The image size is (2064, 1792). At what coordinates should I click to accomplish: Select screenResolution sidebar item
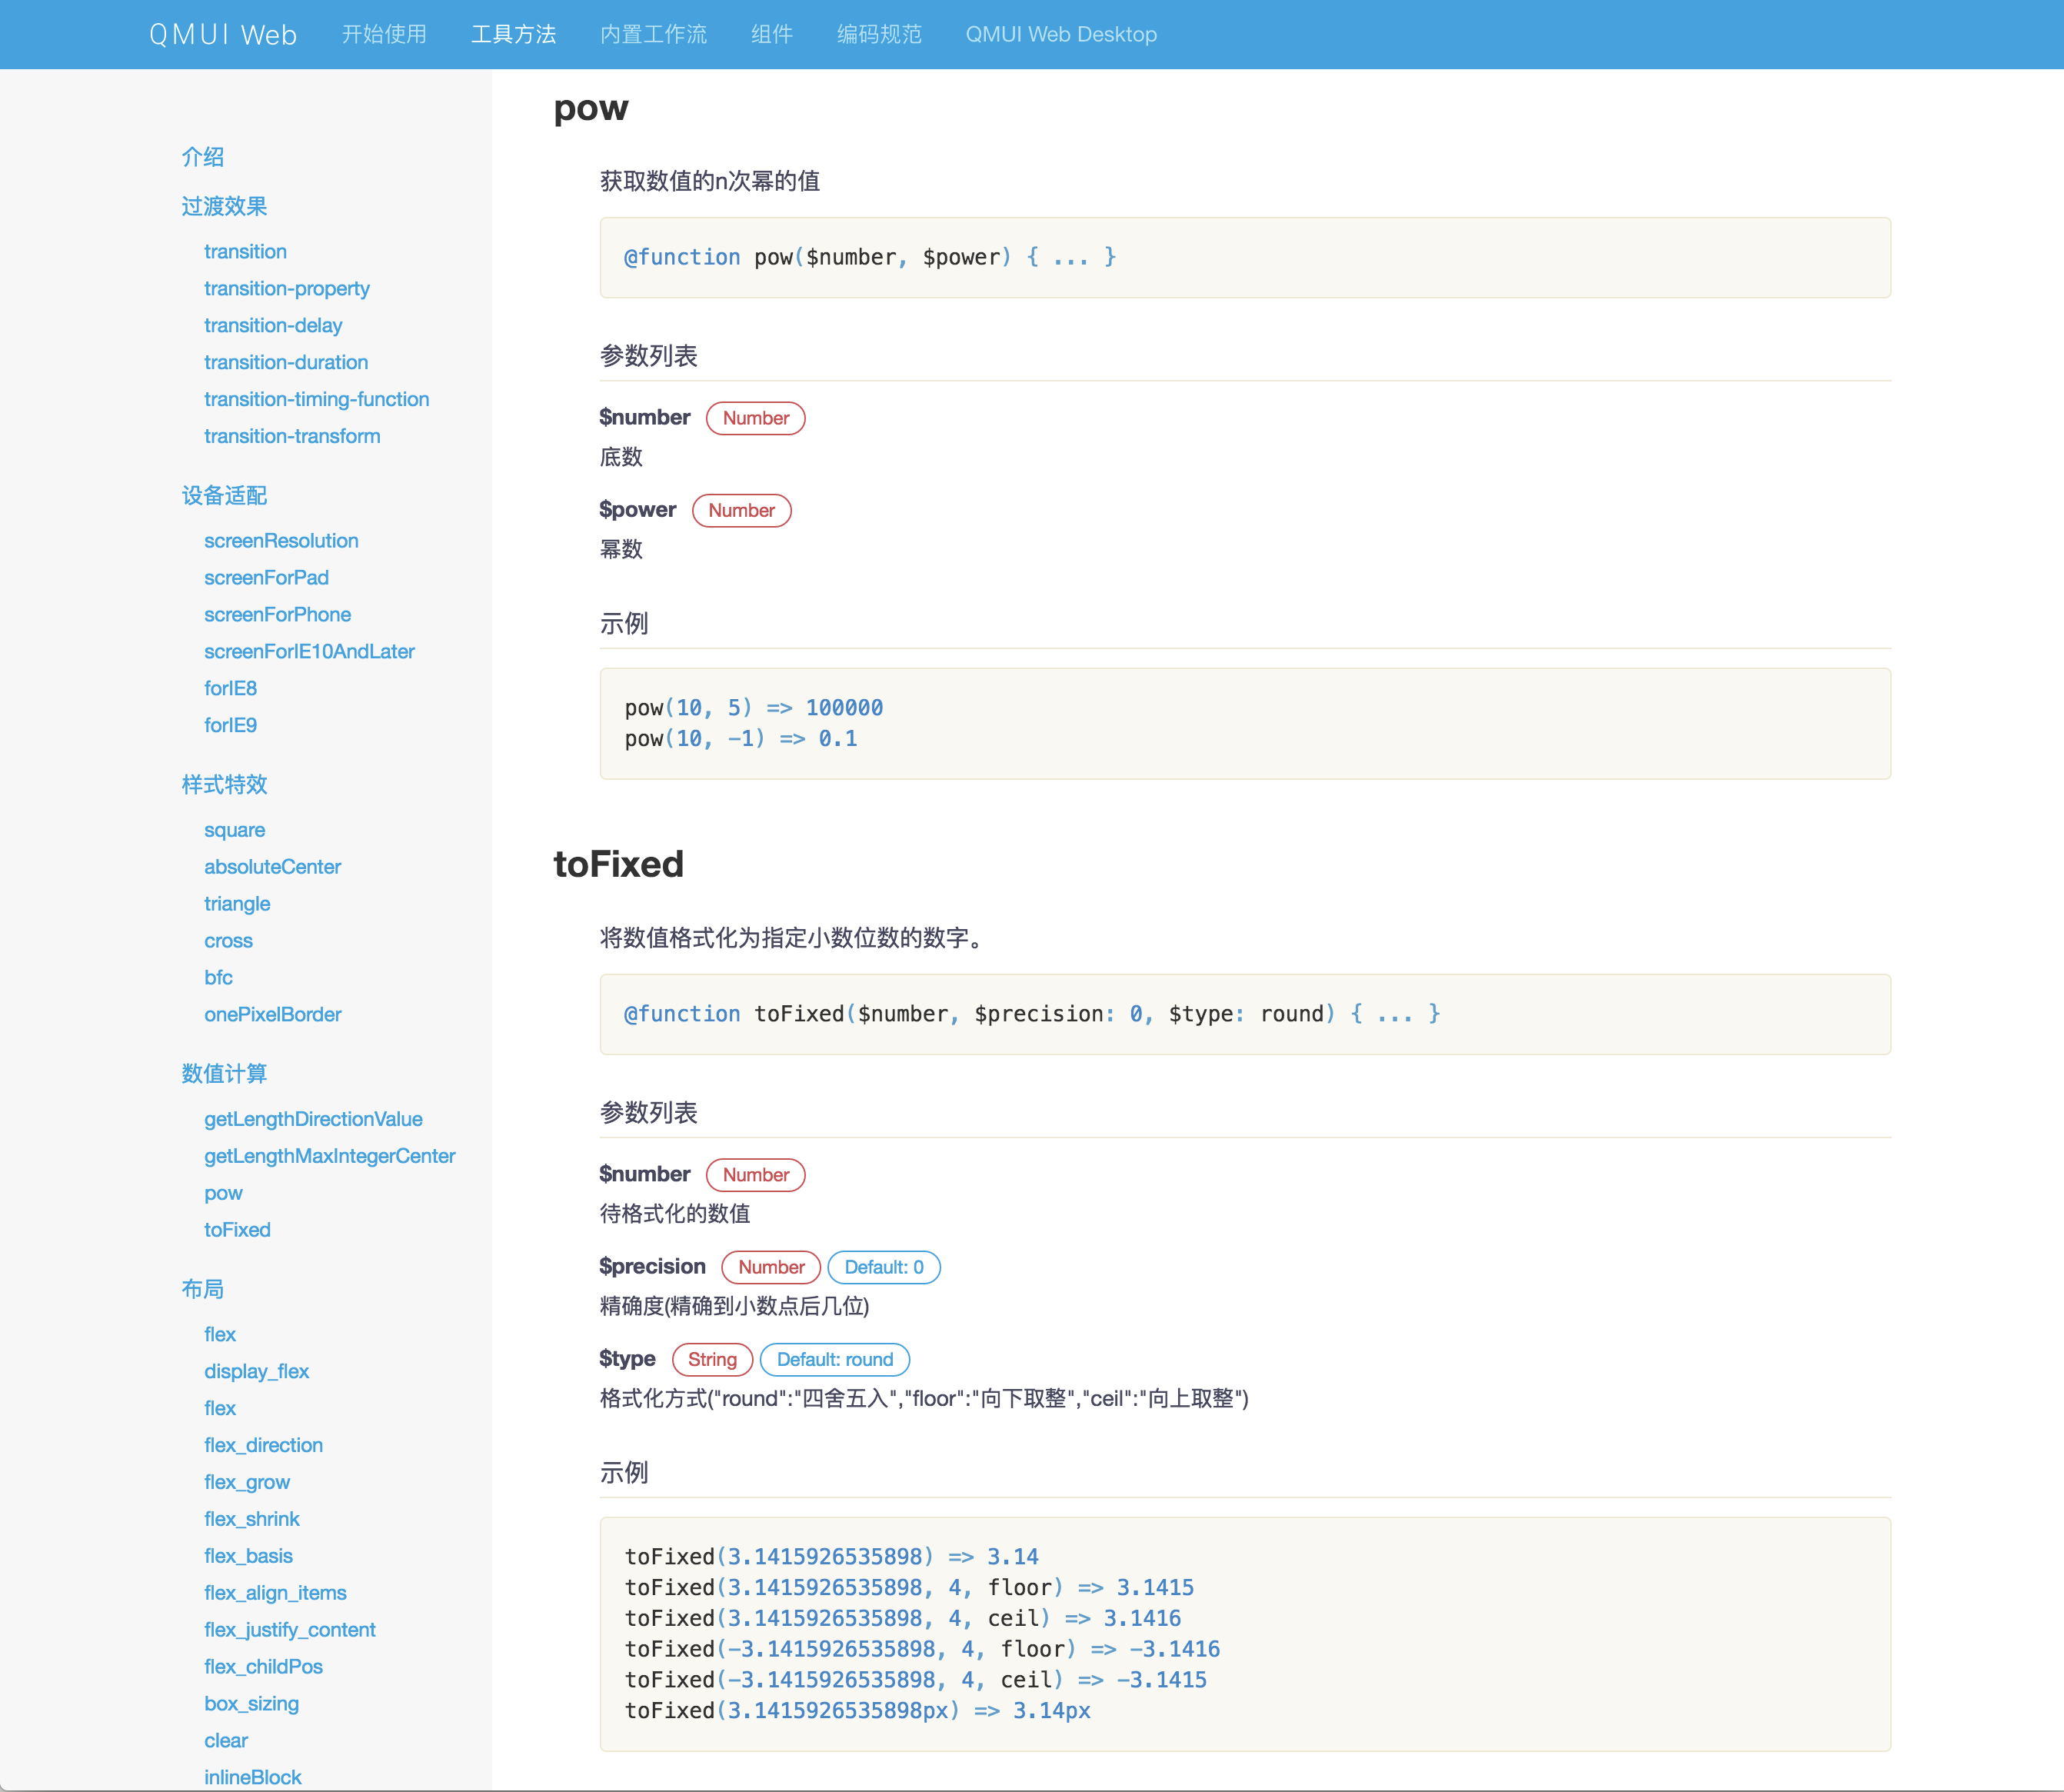pyautogui.click(x=279, y=541)
